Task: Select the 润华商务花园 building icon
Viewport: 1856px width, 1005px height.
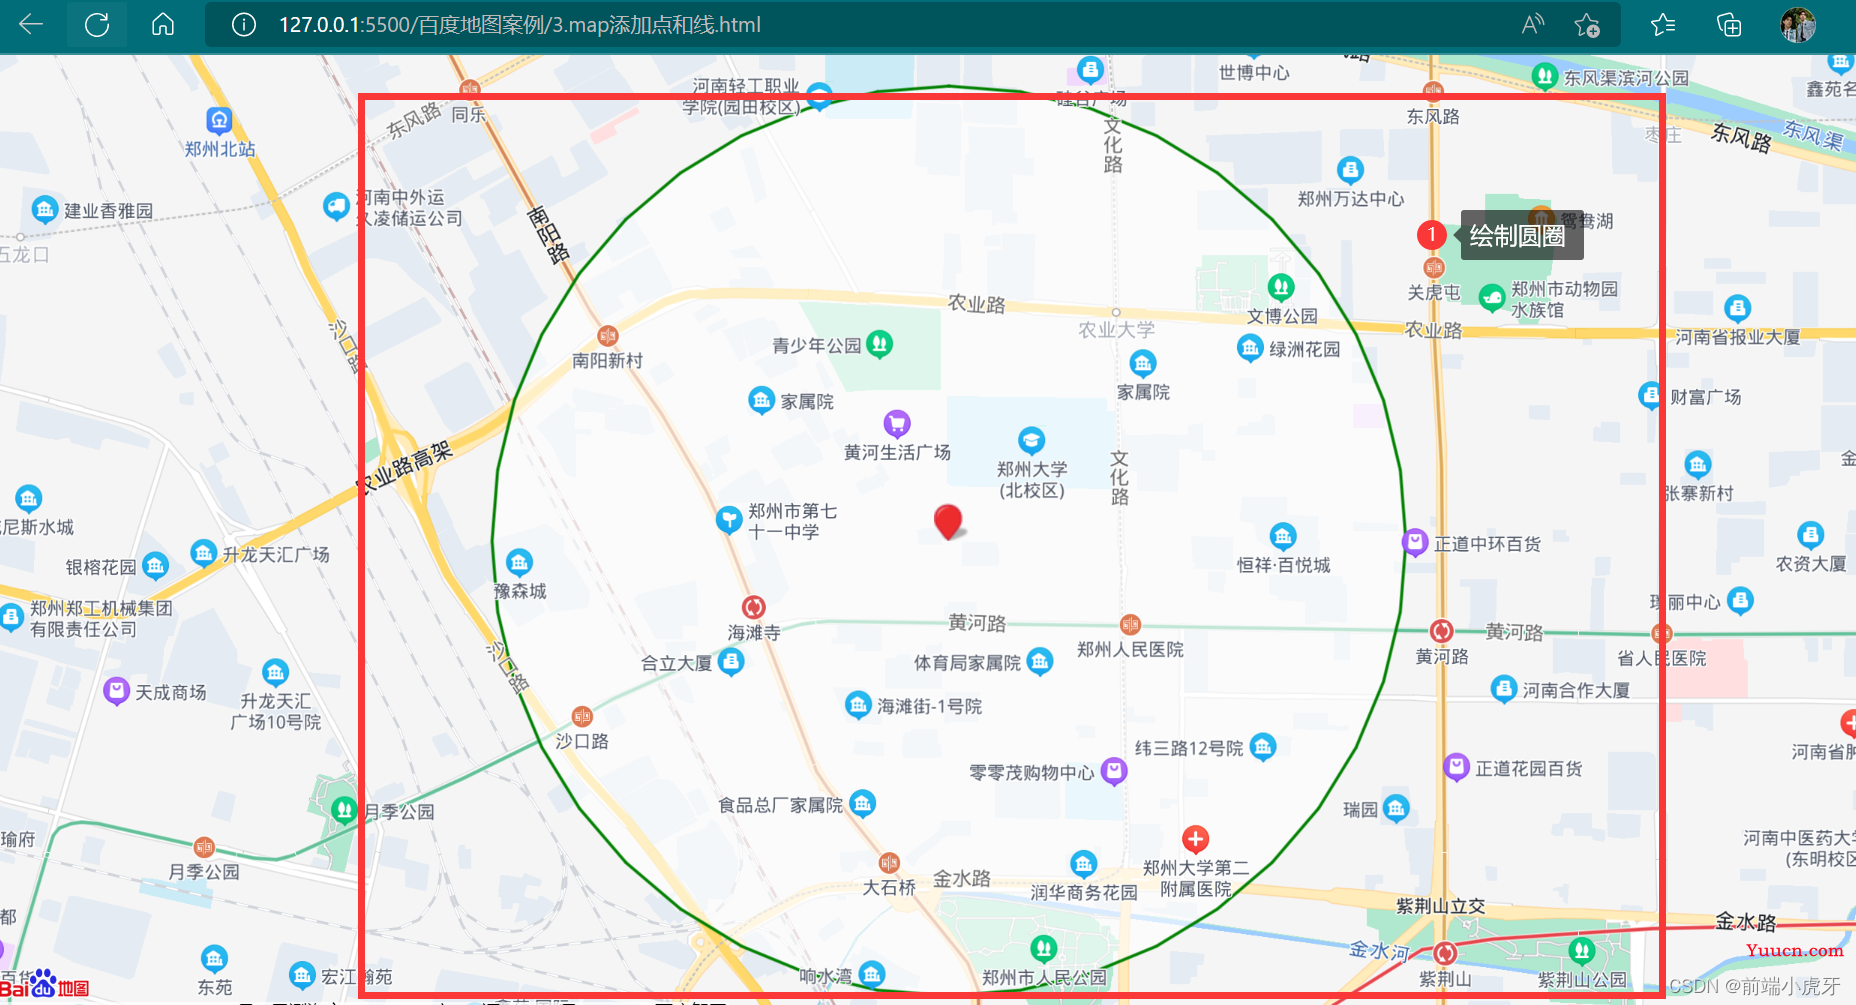Action: (x=1083, y=863)
